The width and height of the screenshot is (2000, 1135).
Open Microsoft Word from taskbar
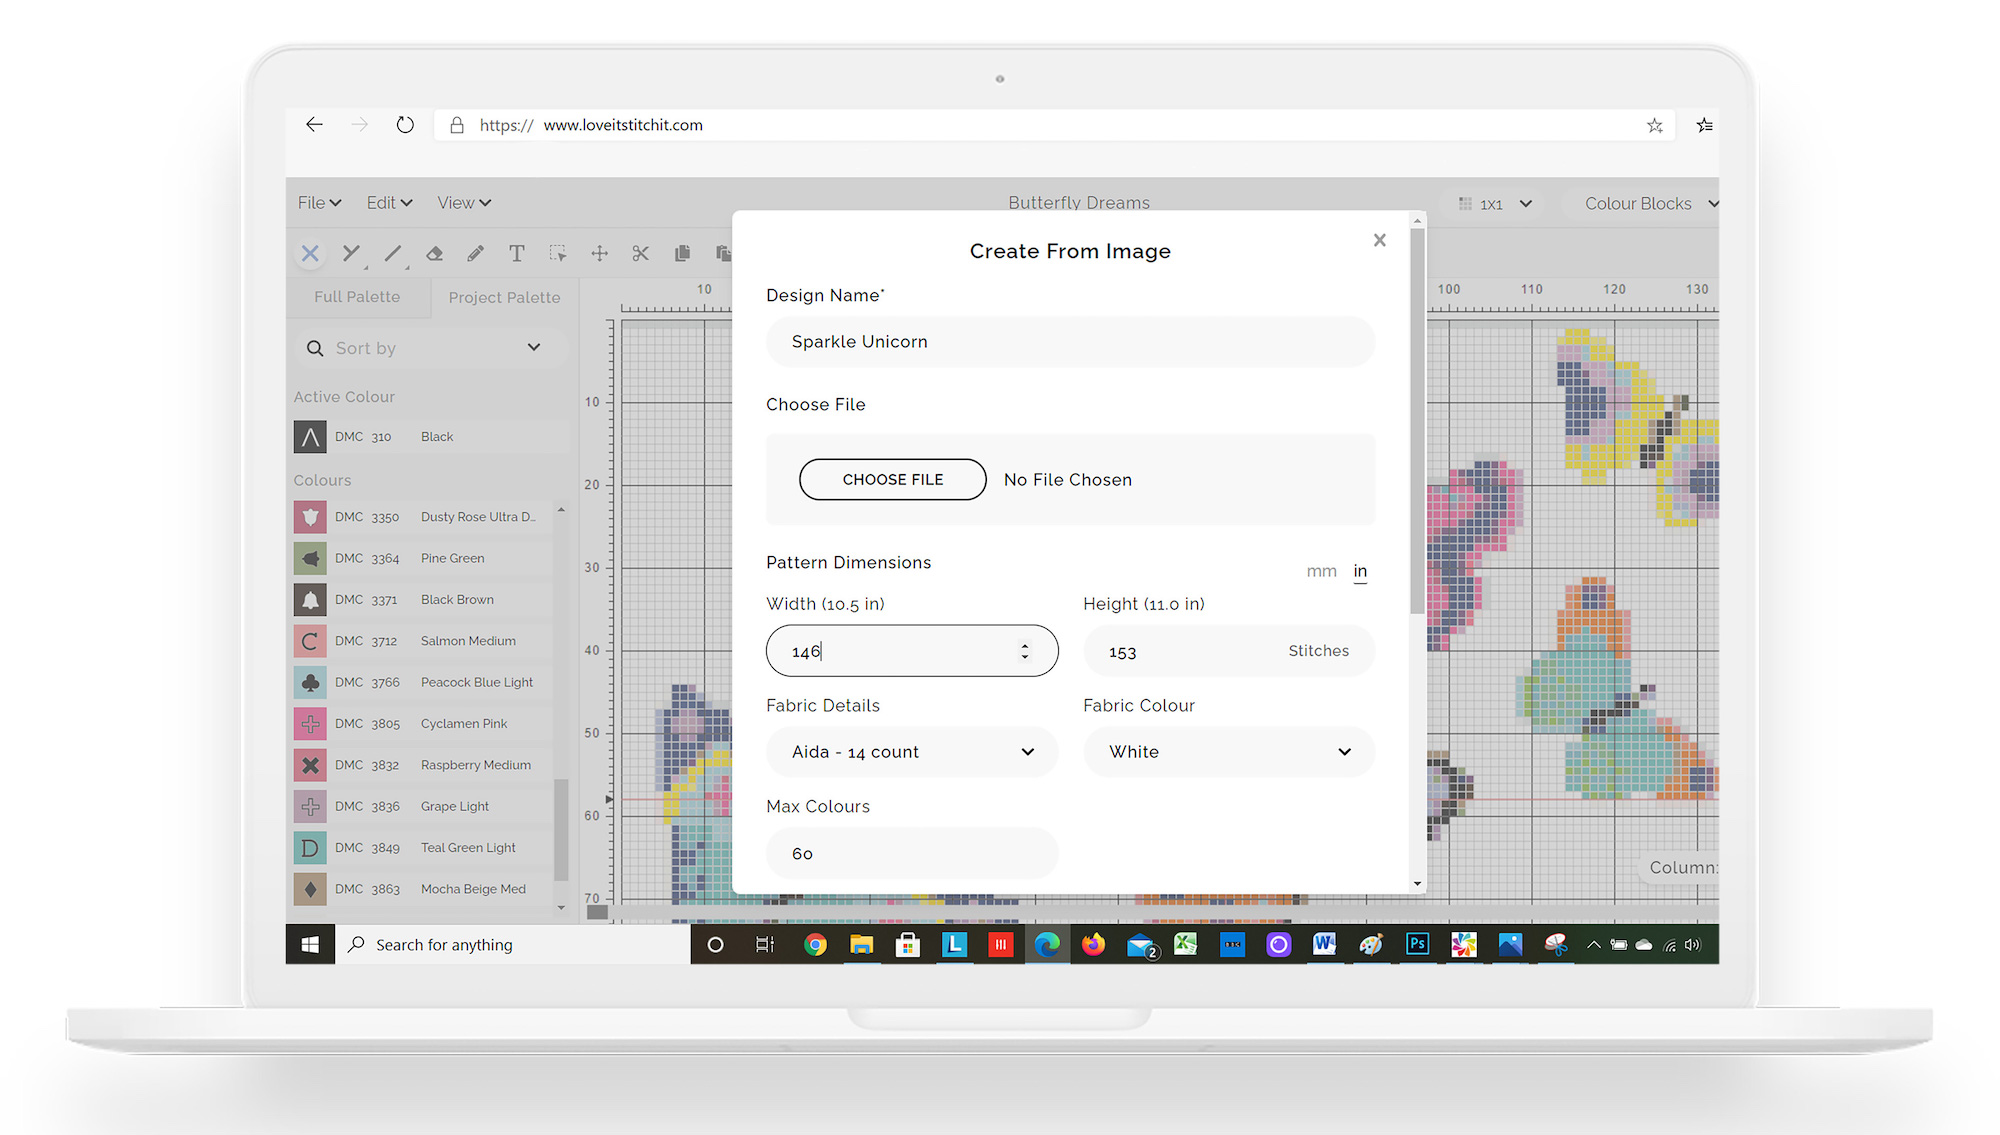pyautogui.click(x=1324, y=944)
